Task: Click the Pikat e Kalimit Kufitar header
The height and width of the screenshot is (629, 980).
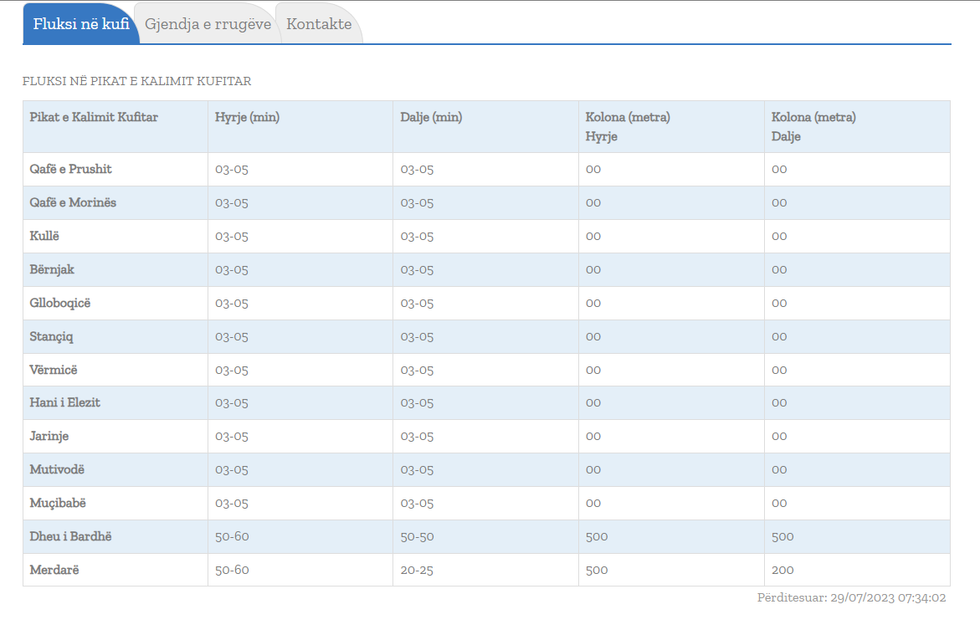Action: [94, 117]
